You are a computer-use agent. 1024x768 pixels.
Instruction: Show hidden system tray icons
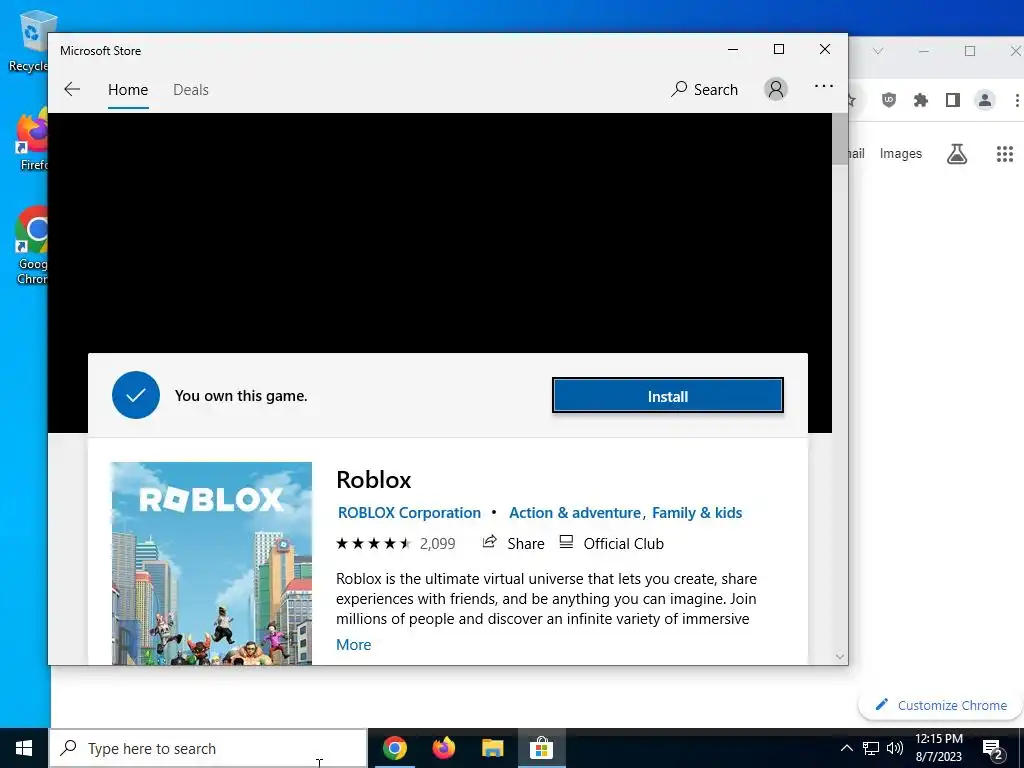pyautogui.click(x=846, y=748)
